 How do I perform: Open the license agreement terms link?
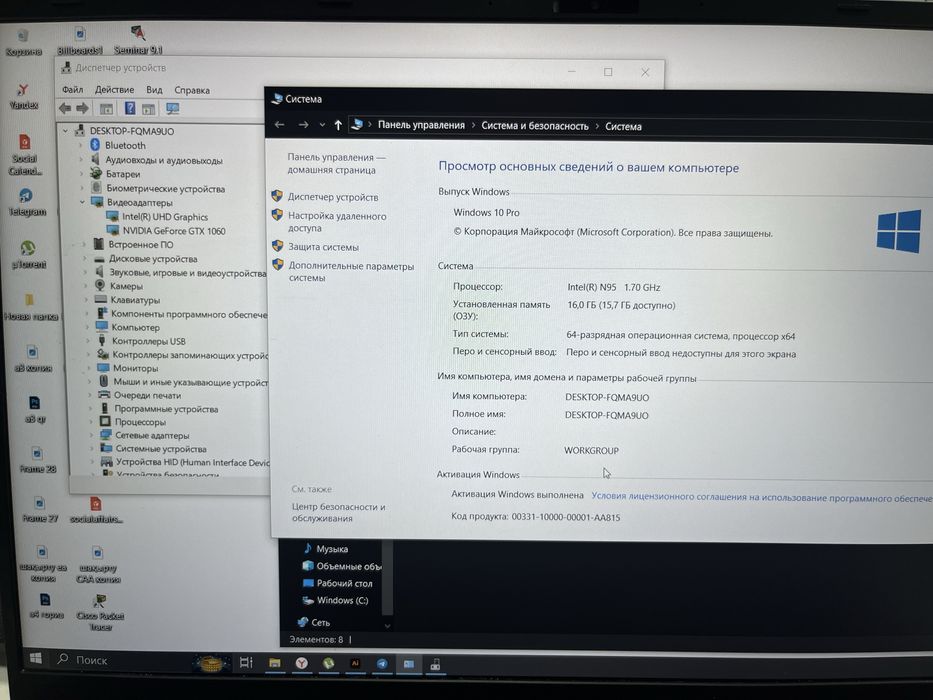(761, 497)
